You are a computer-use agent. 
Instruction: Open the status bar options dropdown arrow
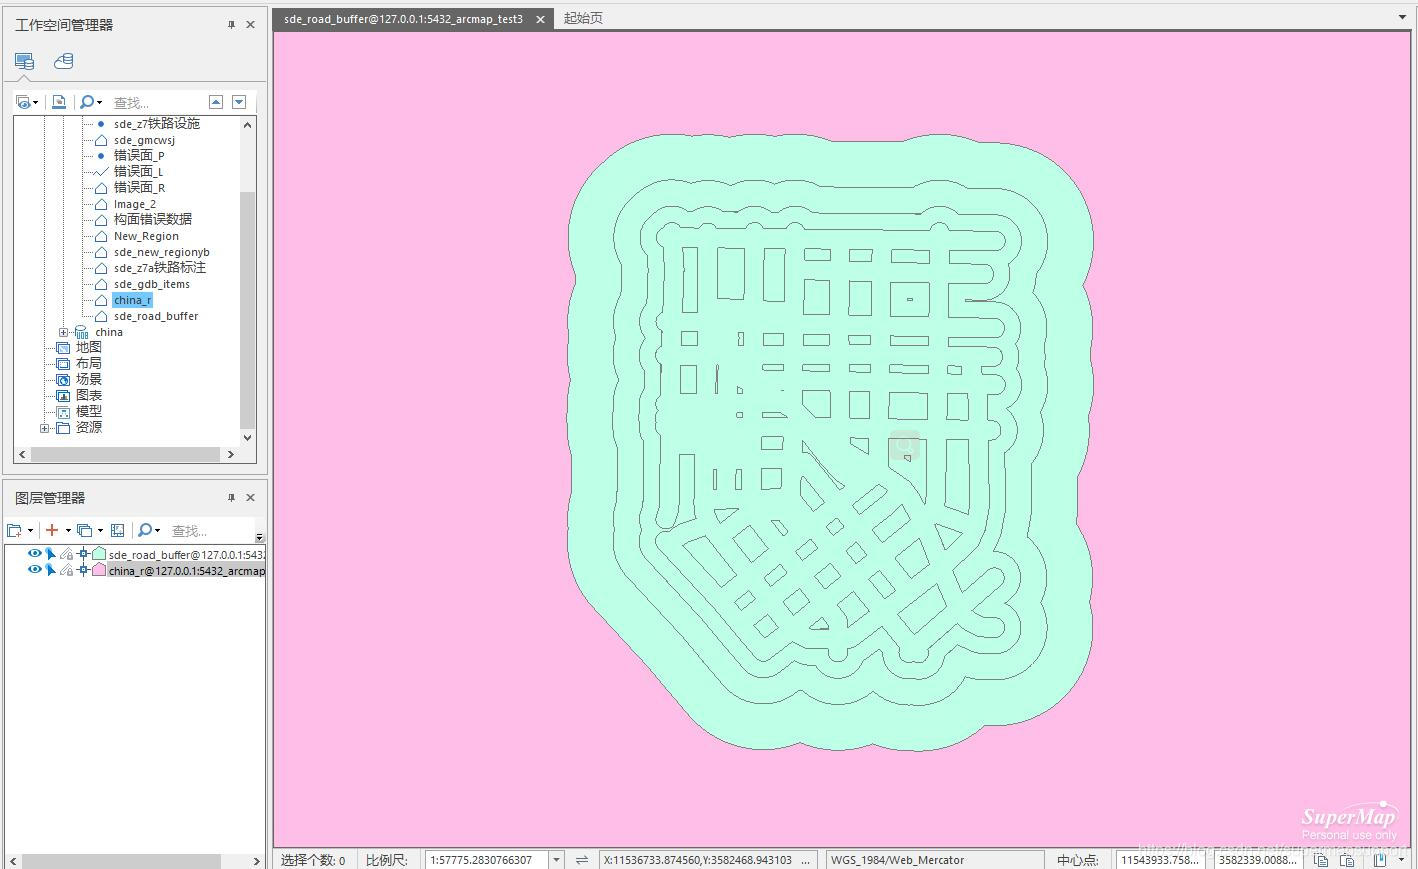1402,860
